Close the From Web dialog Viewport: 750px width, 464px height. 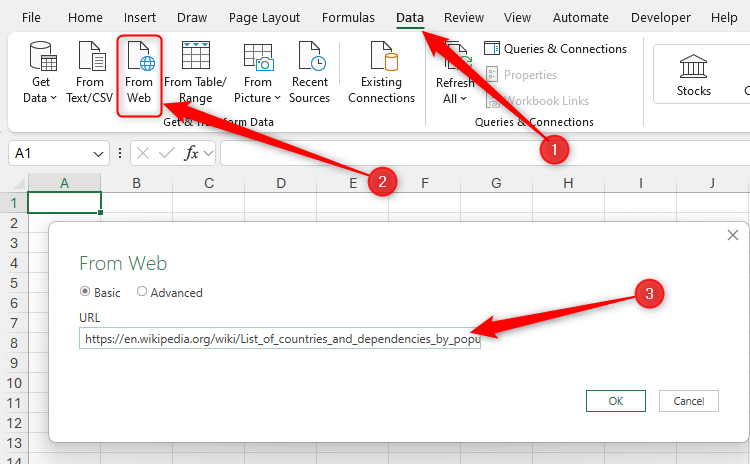[x=732, y=235]
